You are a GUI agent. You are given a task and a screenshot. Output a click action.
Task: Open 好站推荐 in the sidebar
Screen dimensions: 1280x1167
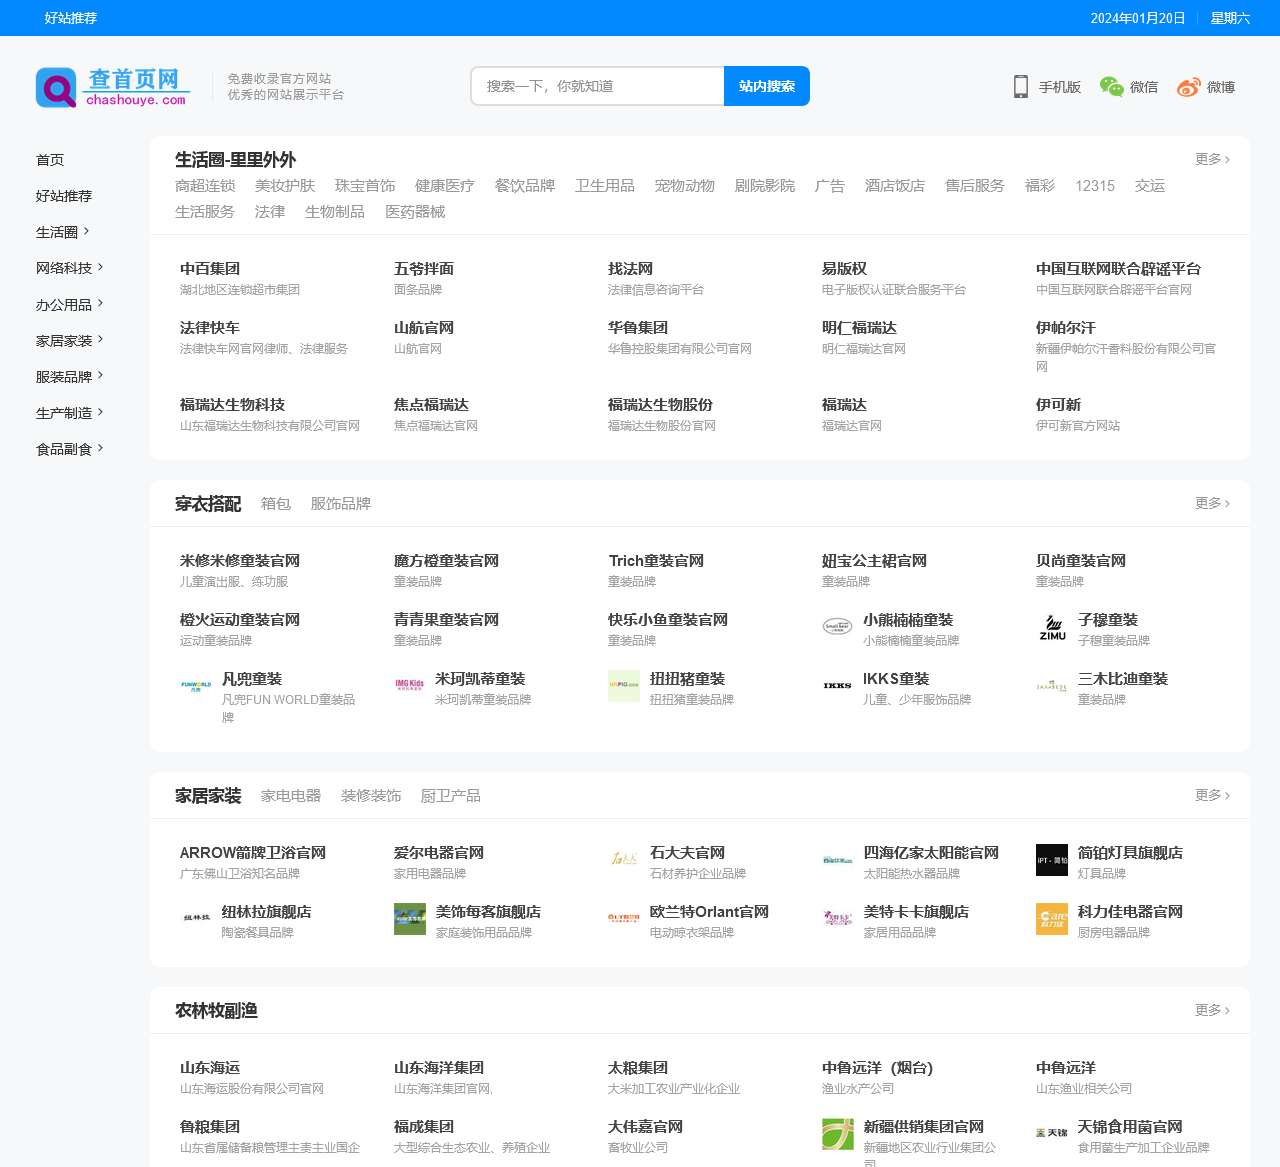64,196
